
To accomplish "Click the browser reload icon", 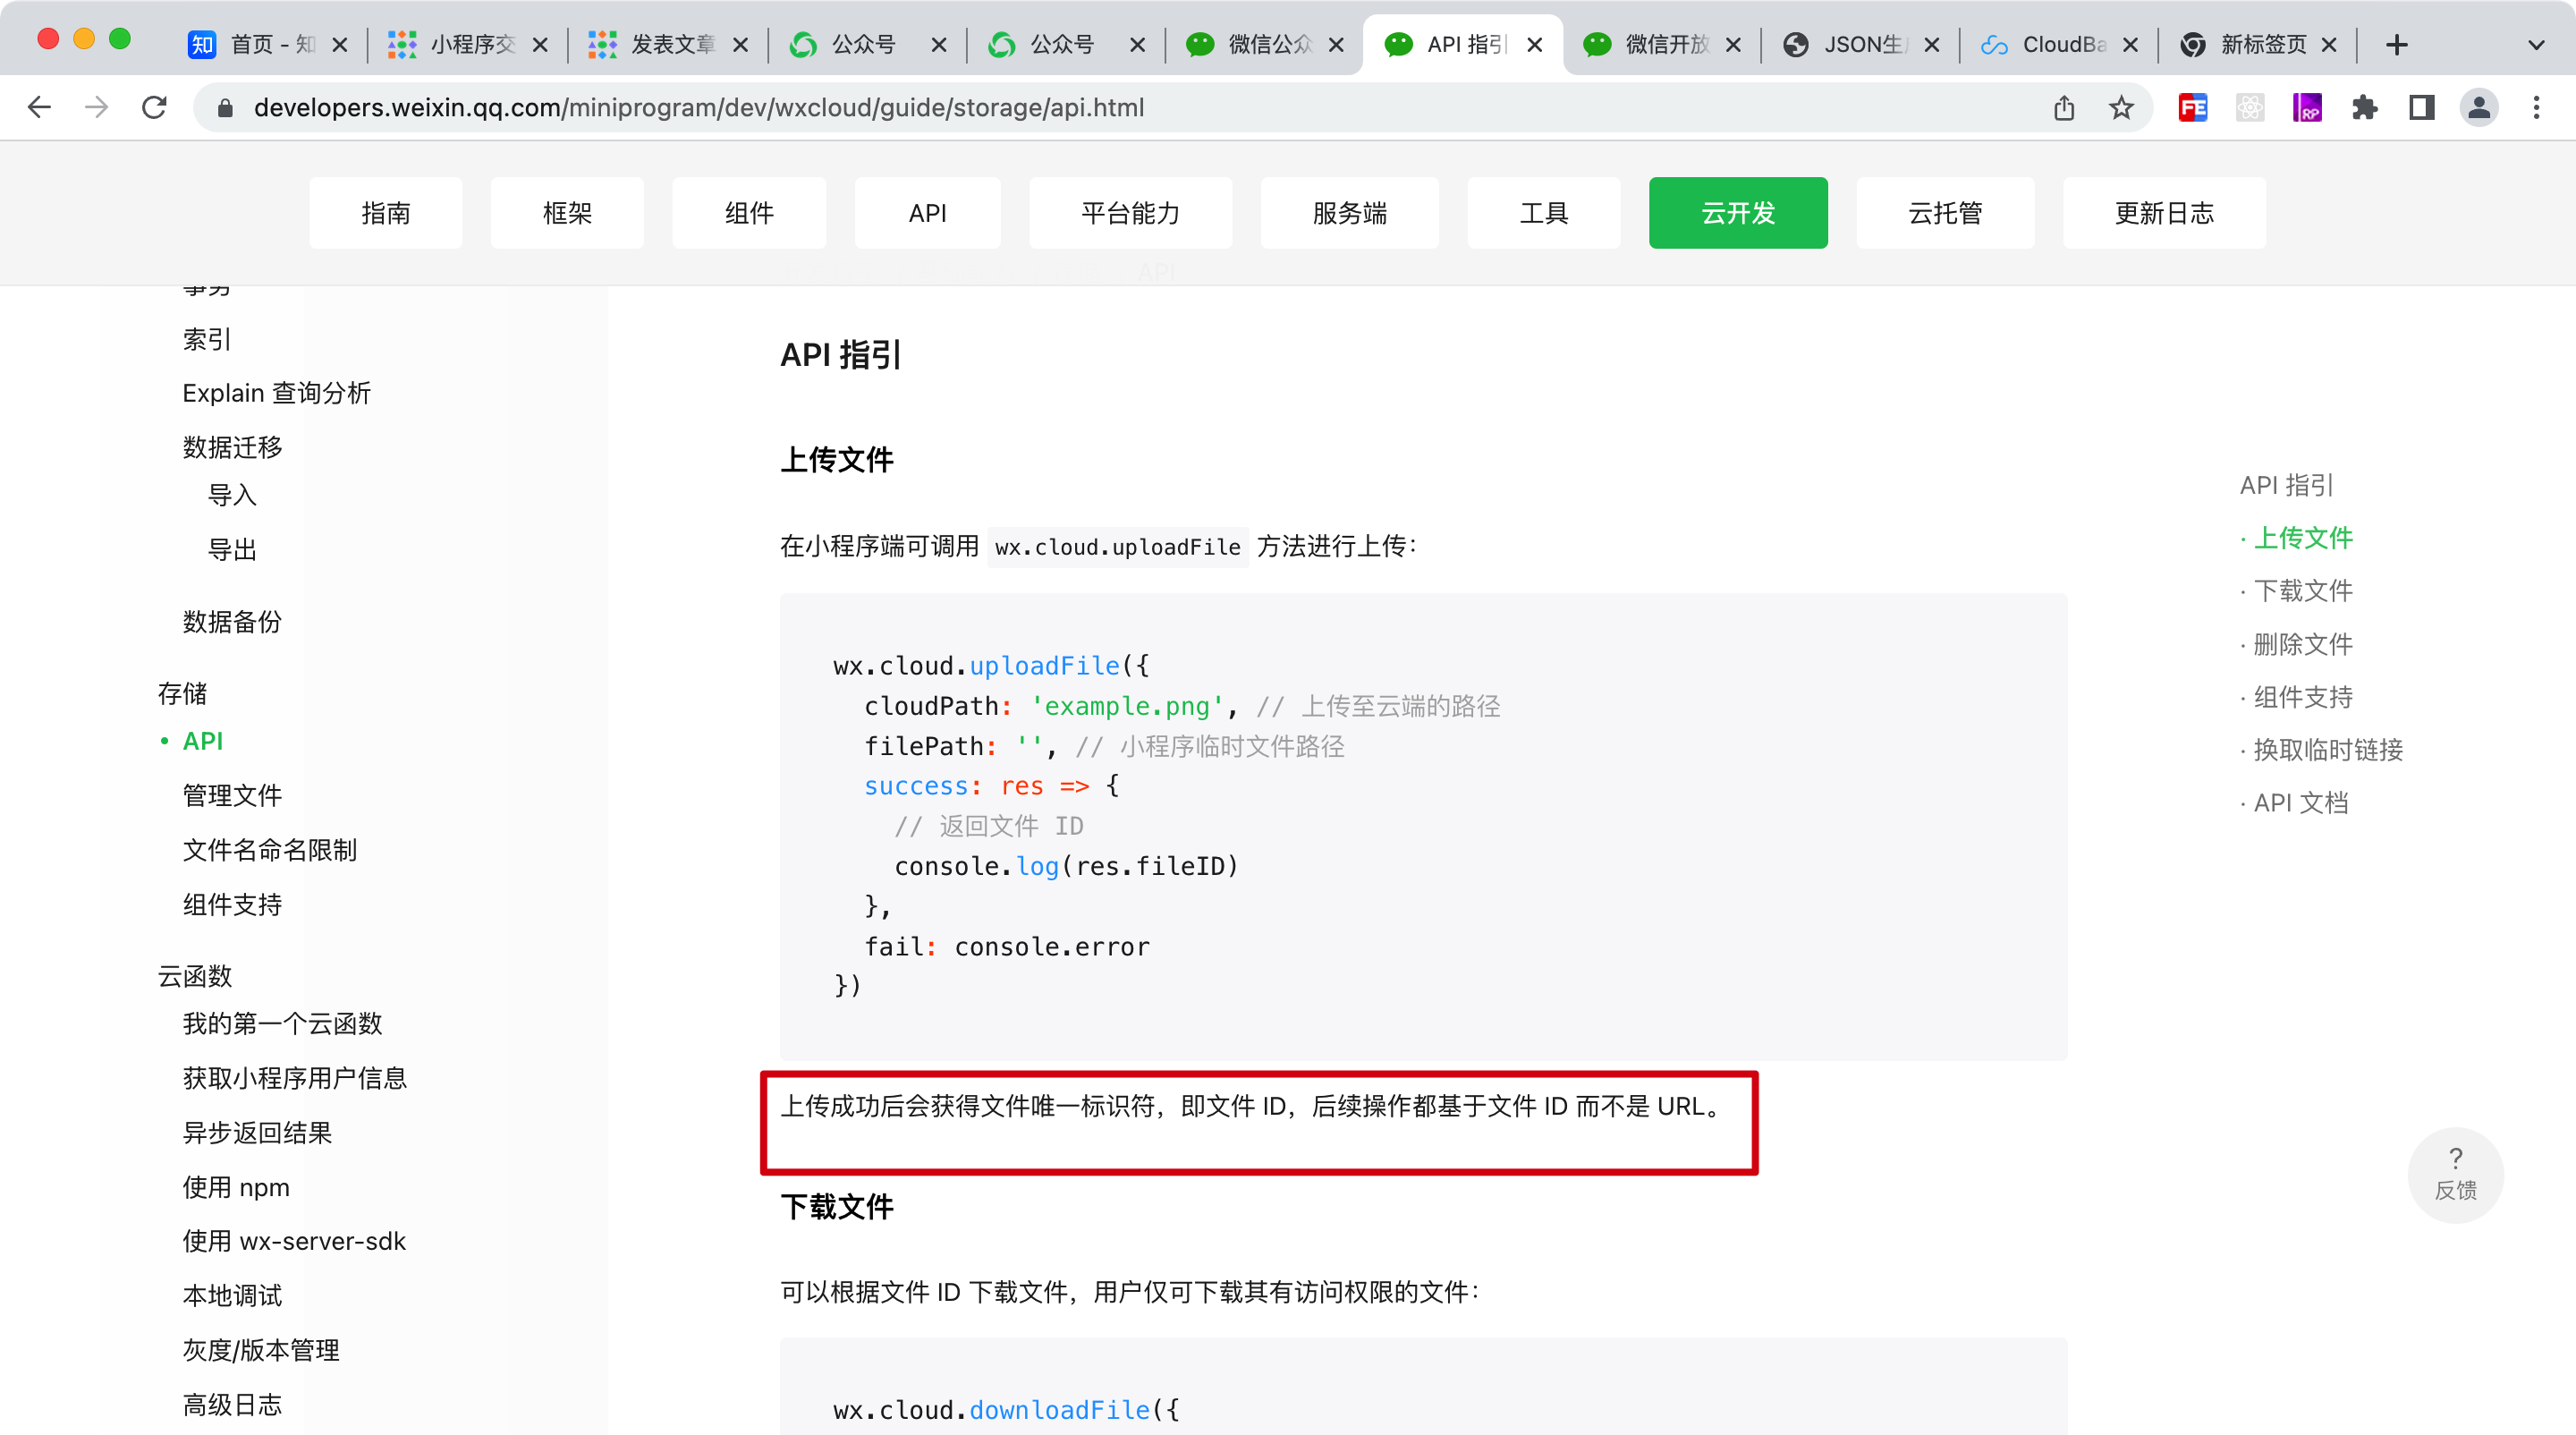I will (x=154, y=107).
